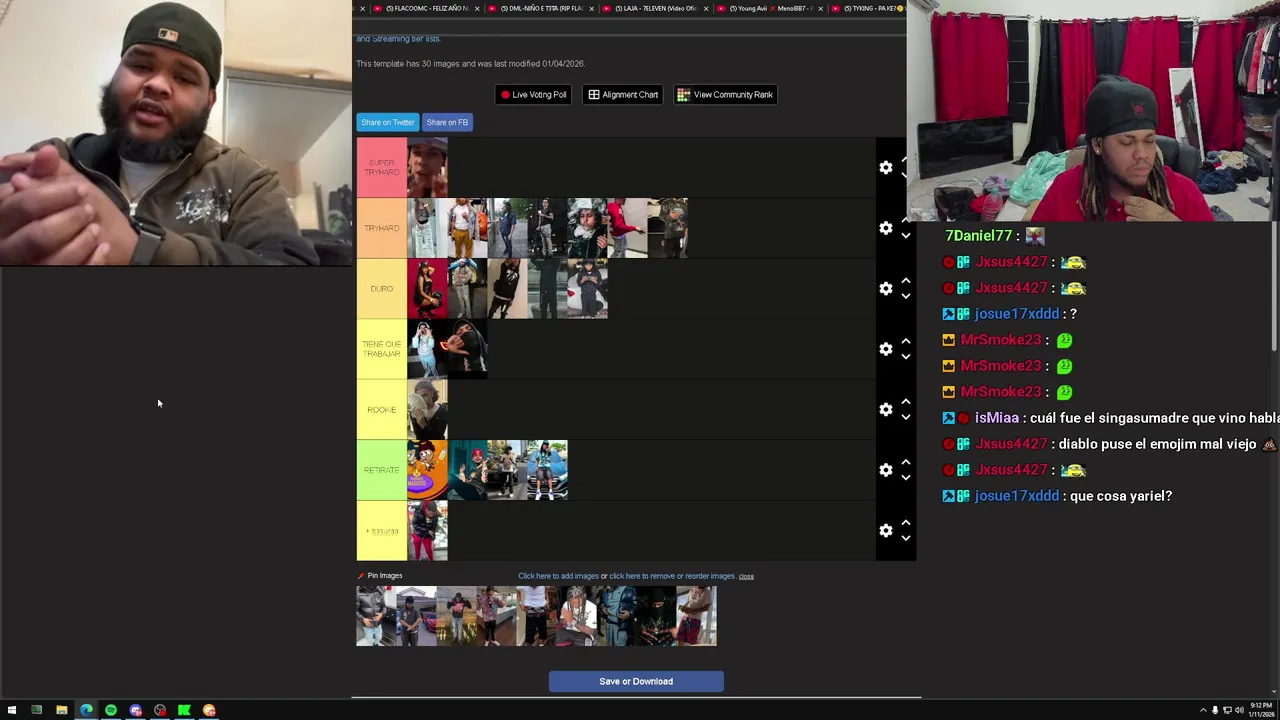Select the red shorts image in unranked pool
The image size is (1280, 720).
[697, 616]
